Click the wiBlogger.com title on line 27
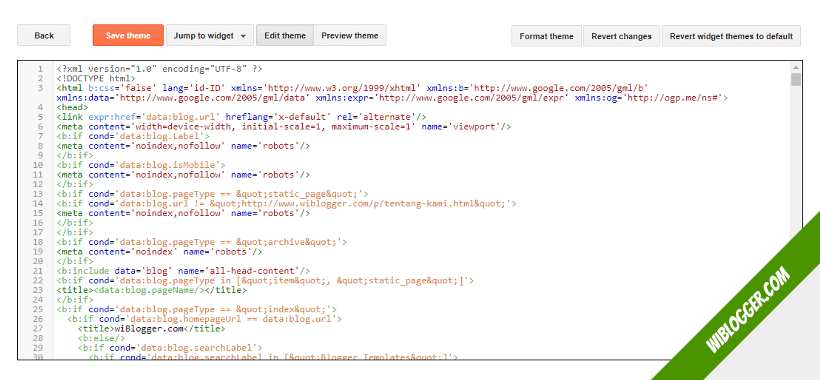 tap(152, 329)
